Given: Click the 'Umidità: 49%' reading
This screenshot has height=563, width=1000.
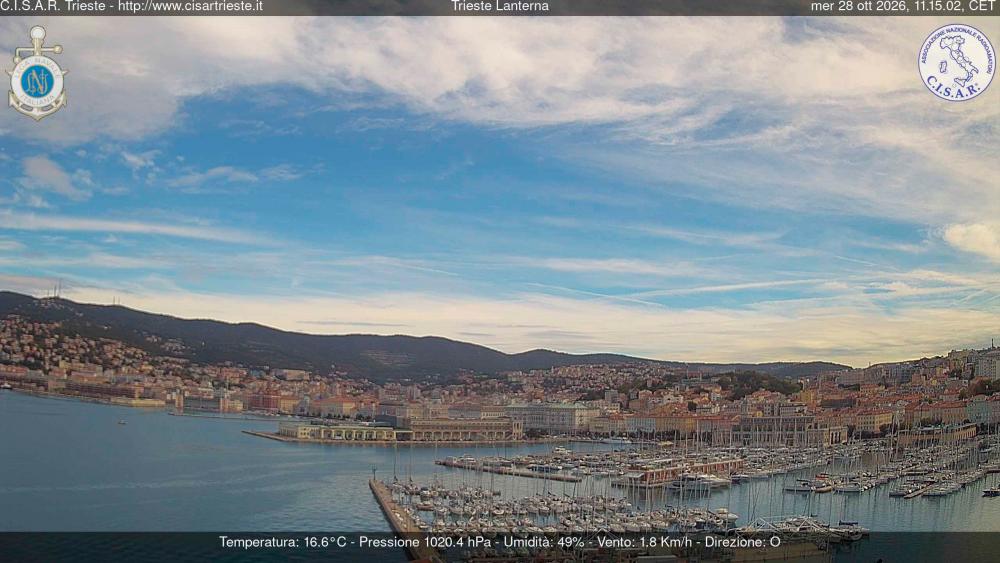Looking at the screenshot, I should [543, 542].
